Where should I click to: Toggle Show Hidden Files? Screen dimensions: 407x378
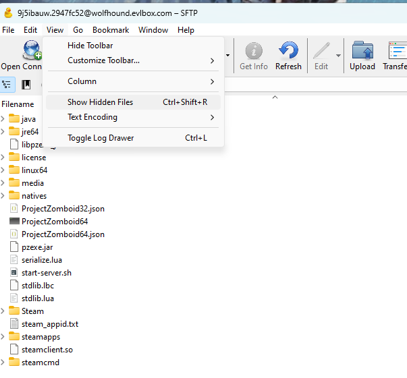pos(133,102)
